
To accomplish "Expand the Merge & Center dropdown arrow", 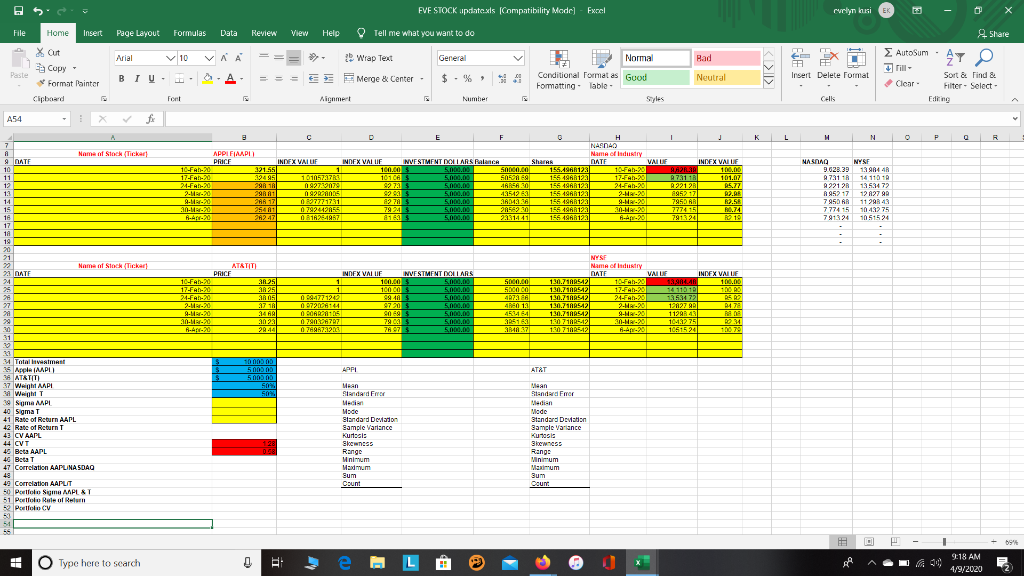I will coord(422,79).
